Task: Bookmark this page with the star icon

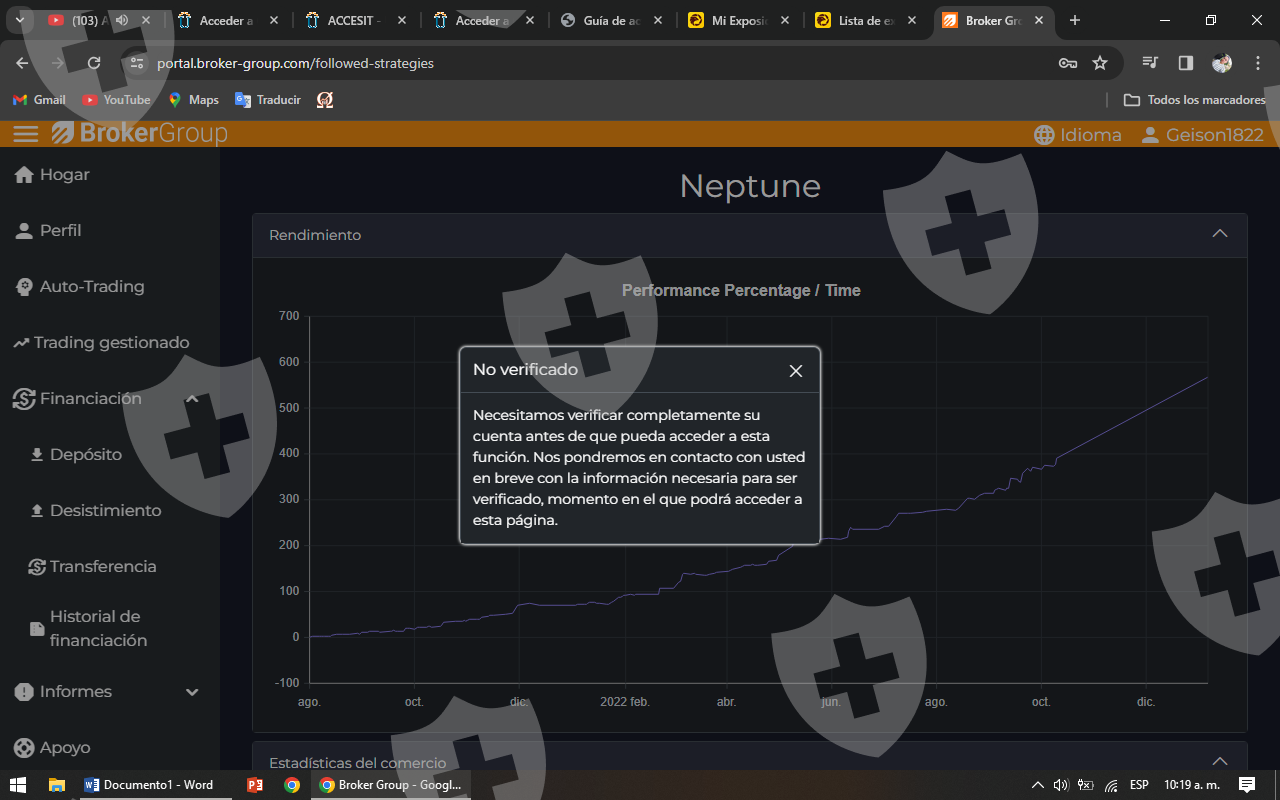Action: tap(1100, 63)
